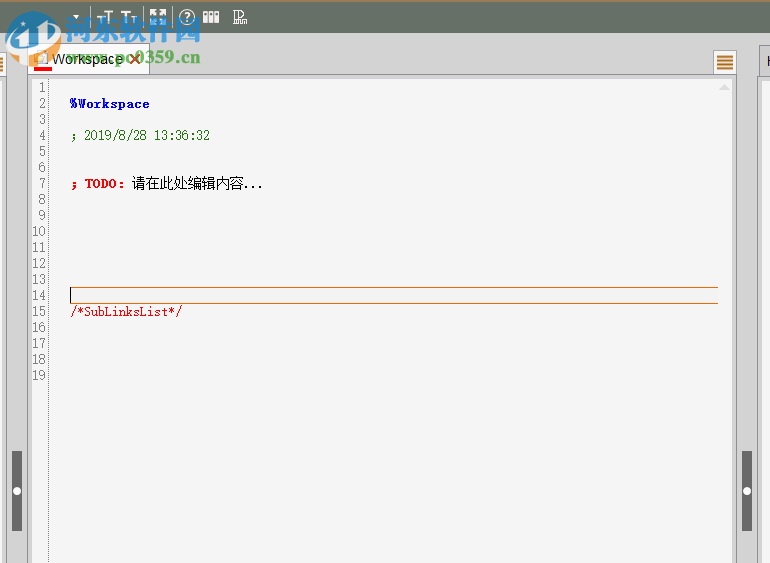
Task: Decrease font size with the smaller T icon
Action: coord(129,18)
